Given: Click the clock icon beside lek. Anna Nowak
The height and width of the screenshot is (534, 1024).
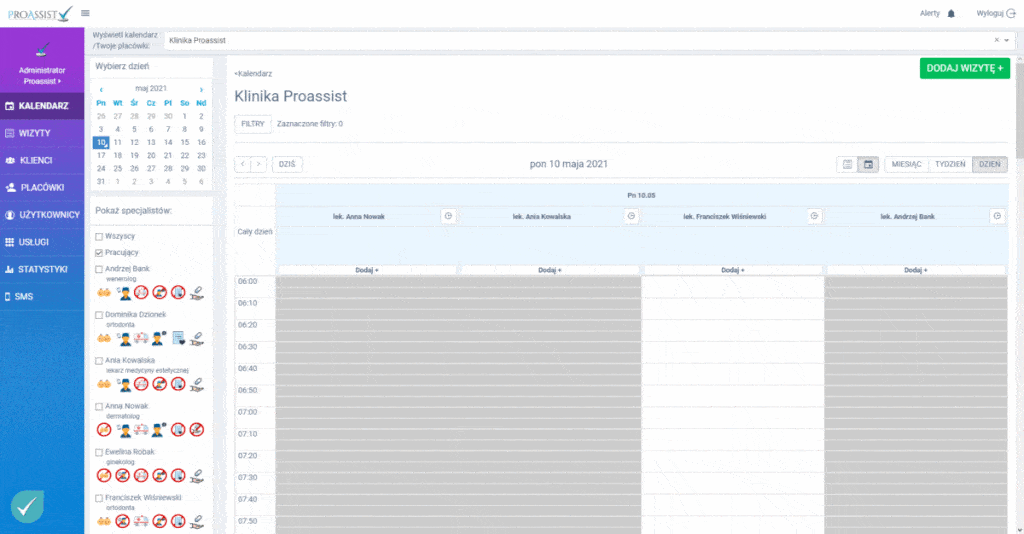Looking at the screenshot, I should [448, 216].
